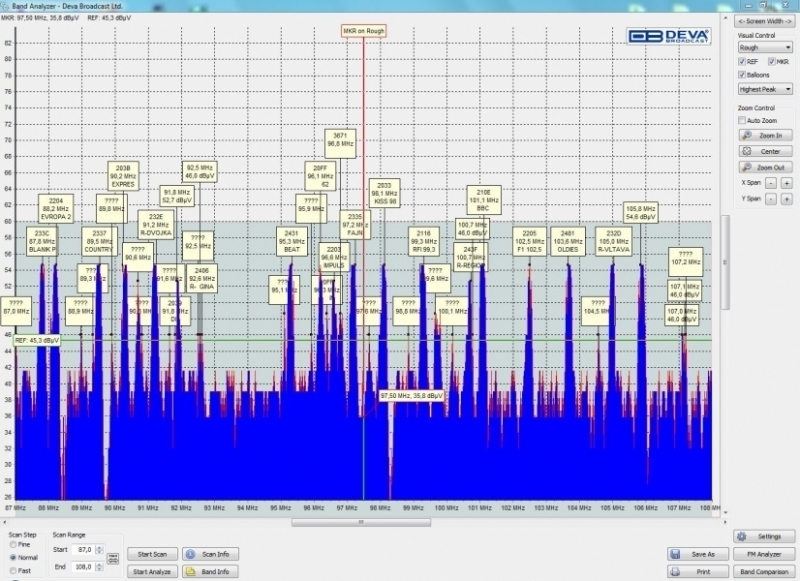Viewport: 800px width, 581px height.
Task: Select the Normal scan step
Action: pyautogui.click(x=13, y=558)
